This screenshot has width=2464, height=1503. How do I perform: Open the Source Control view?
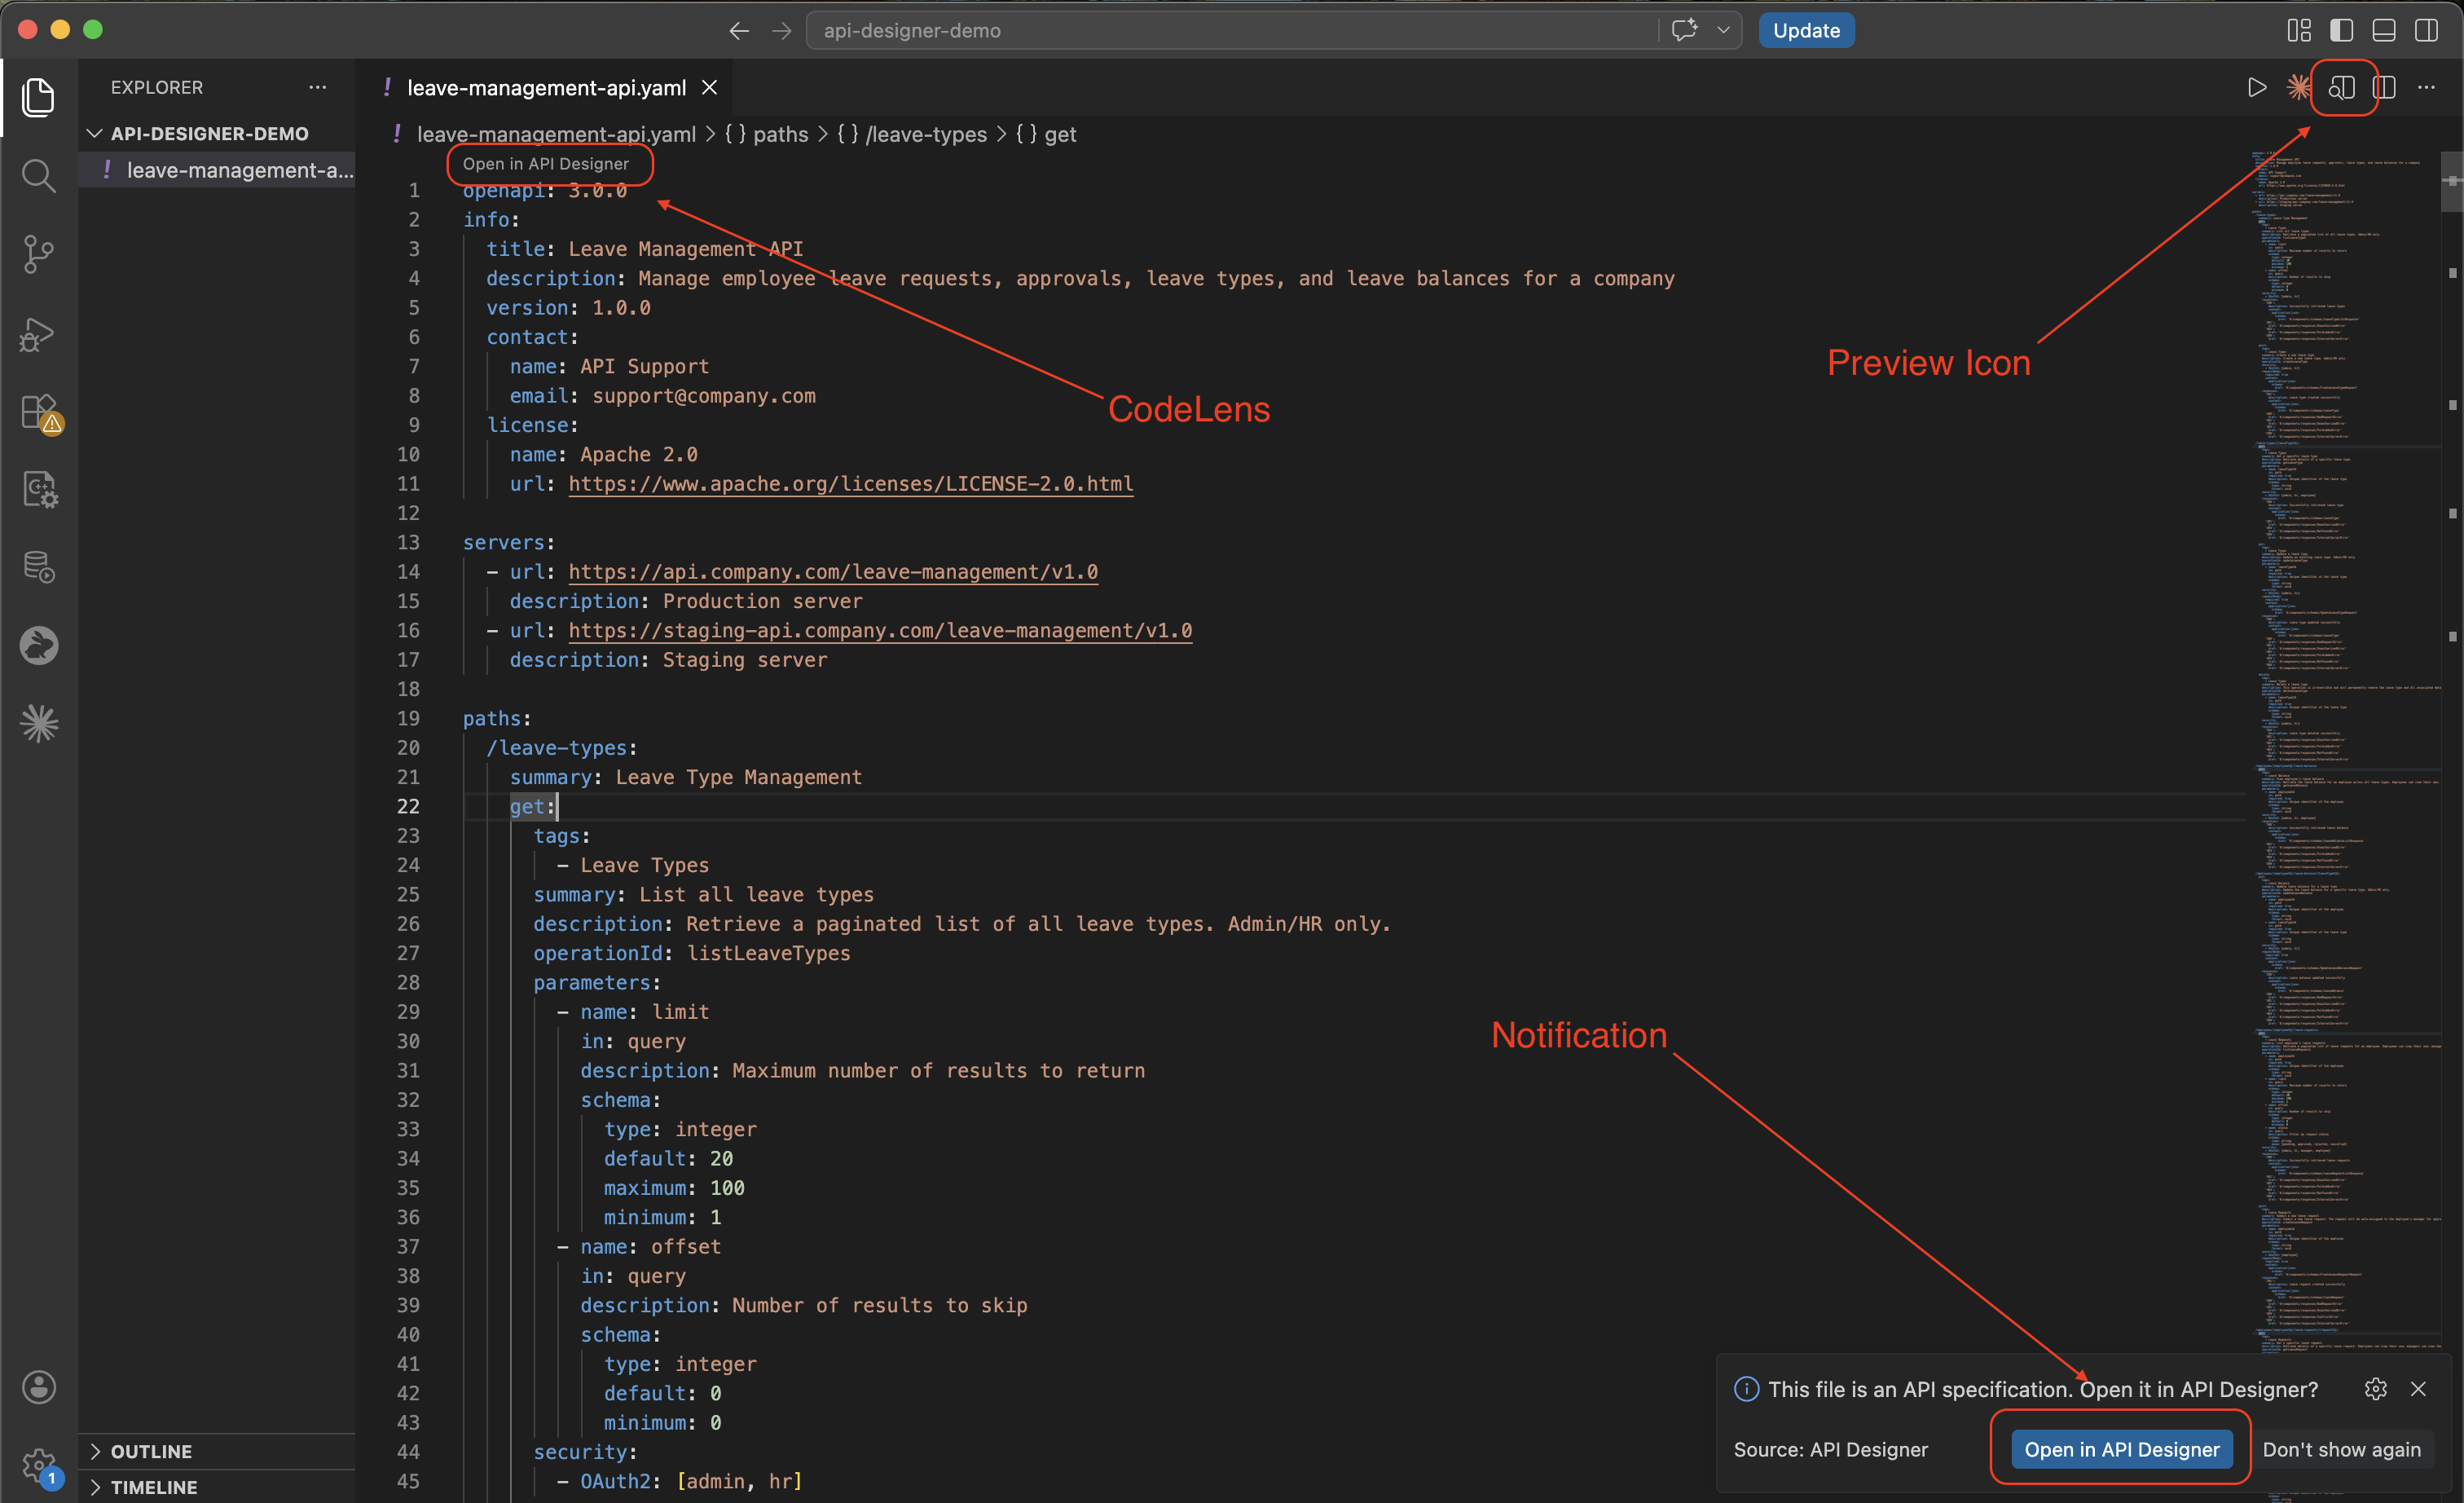(x=38, y=254)
